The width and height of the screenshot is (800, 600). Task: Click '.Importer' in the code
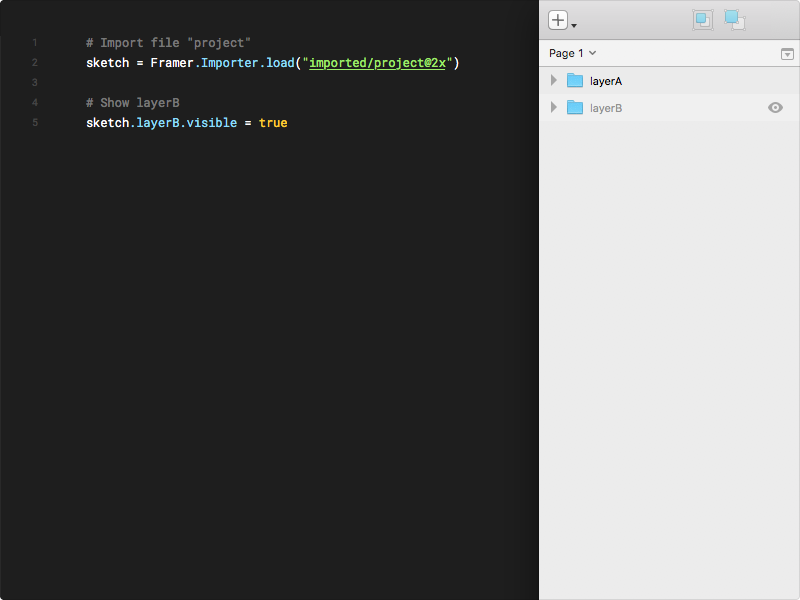point(227,63)
